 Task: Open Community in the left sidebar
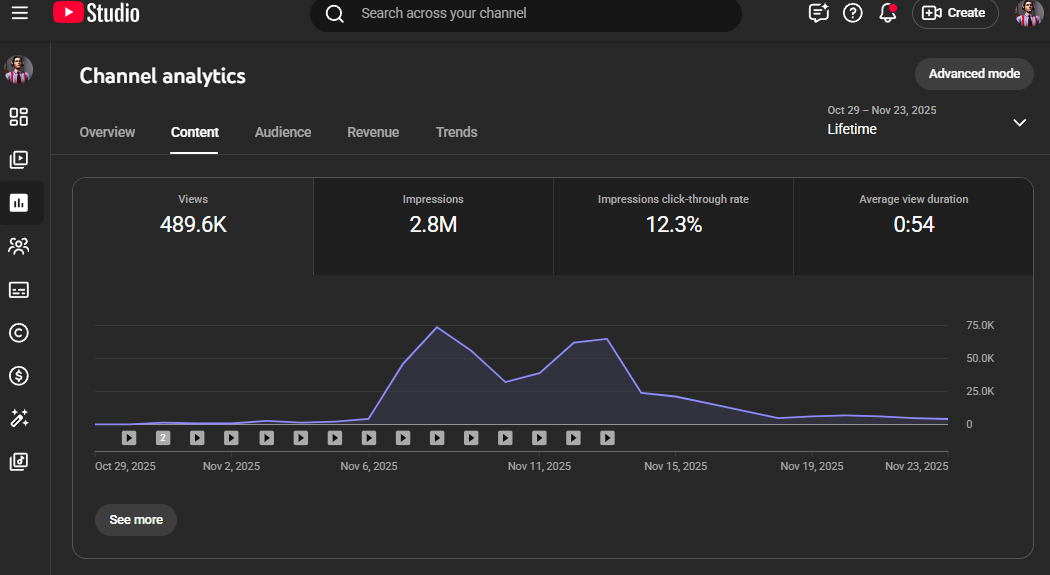coord(19,246)
